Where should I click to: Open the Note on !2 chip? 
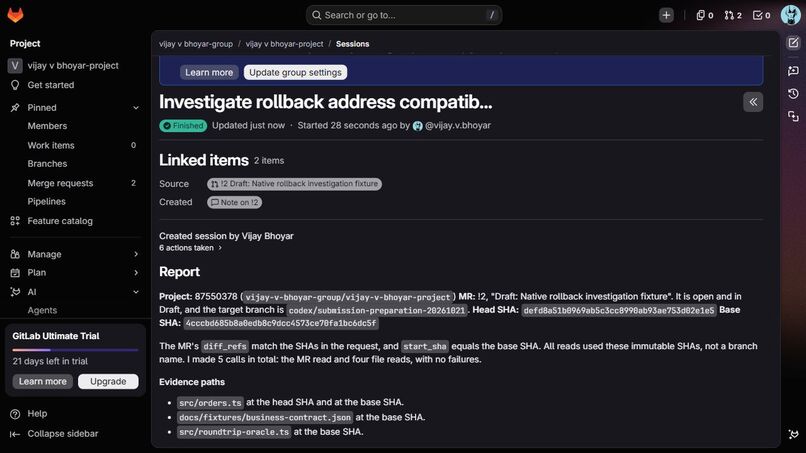234,203
